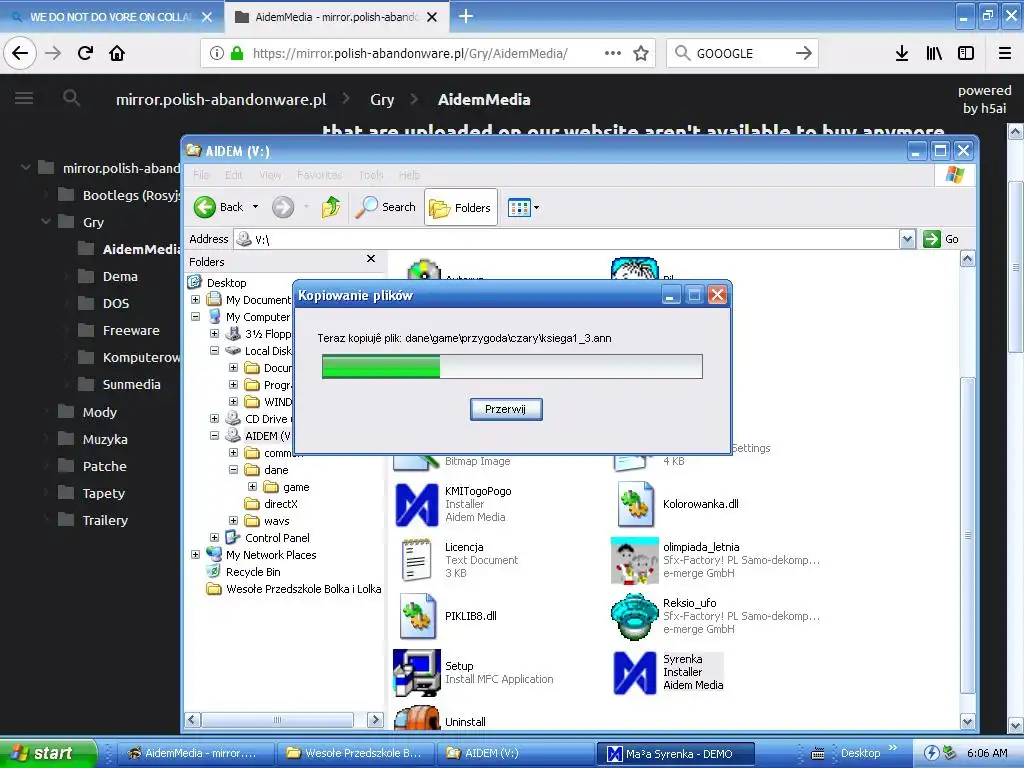This screenshot has width=1024, height=768.
Task: Open the Back history dropdown arrow
Action: click(x=255, y=207)
